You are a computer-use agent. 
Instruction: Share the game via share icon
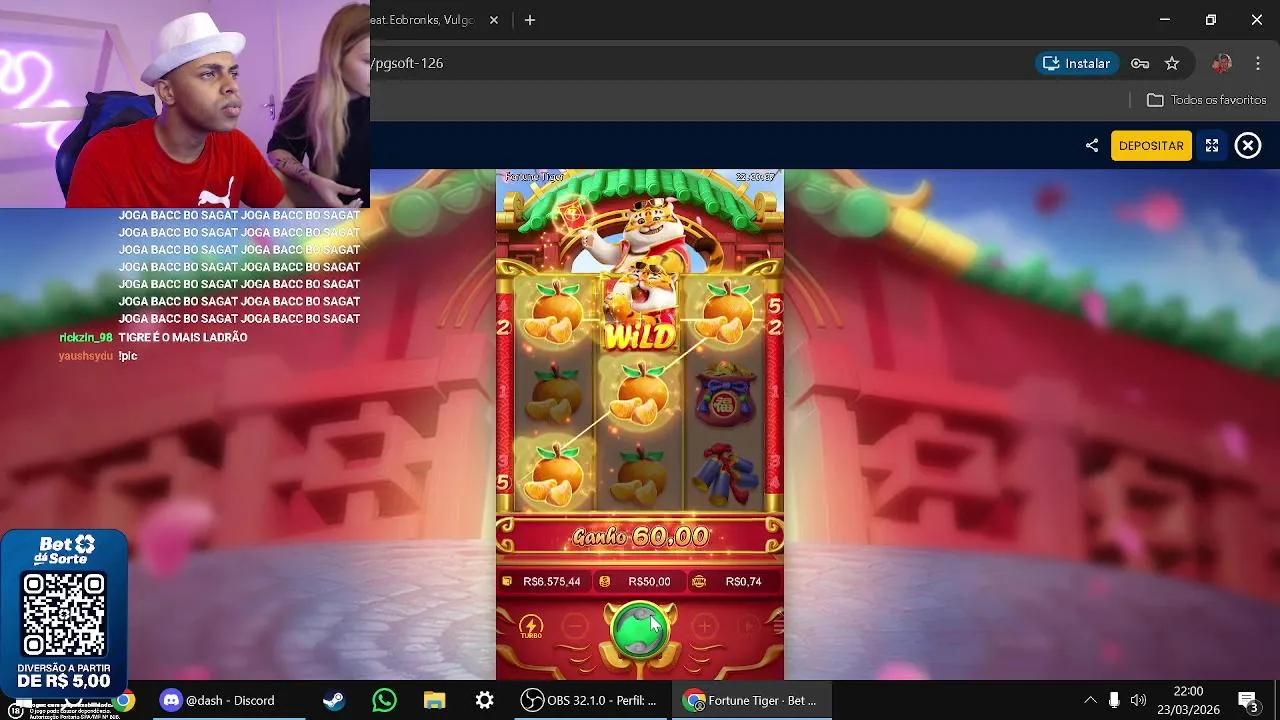(1091, 145)
